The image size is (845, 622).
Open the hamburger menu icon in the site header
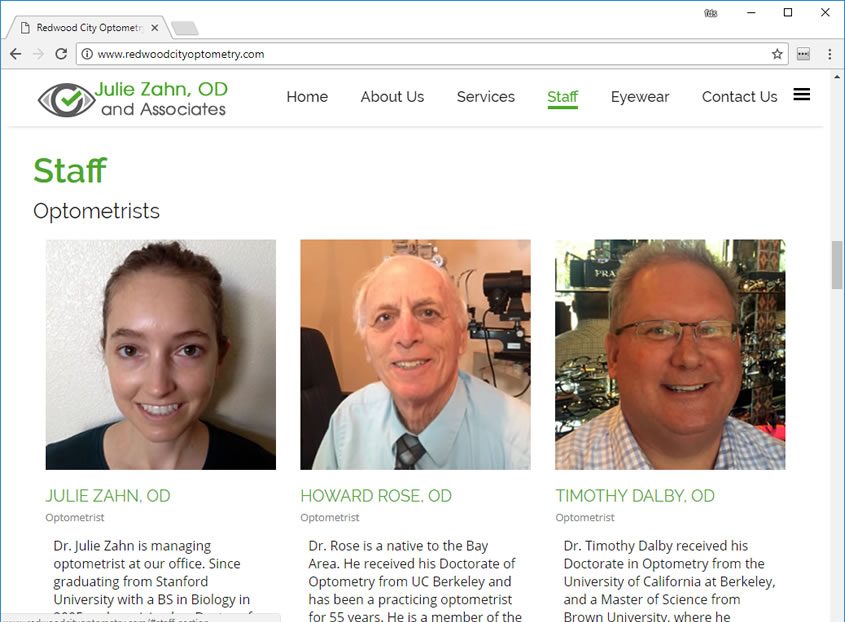[801, 95]
